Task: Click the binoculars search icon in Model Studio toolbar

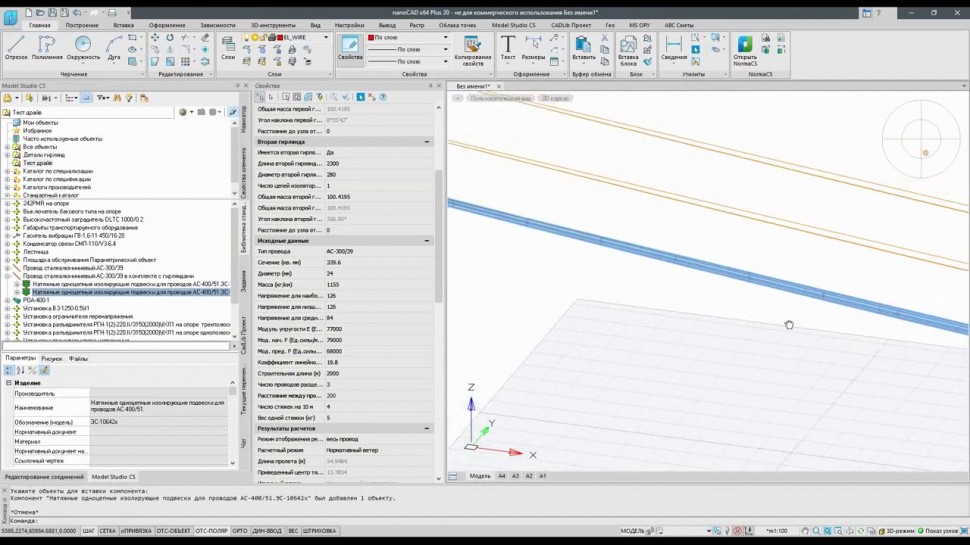Action: [x=117, y=98]
